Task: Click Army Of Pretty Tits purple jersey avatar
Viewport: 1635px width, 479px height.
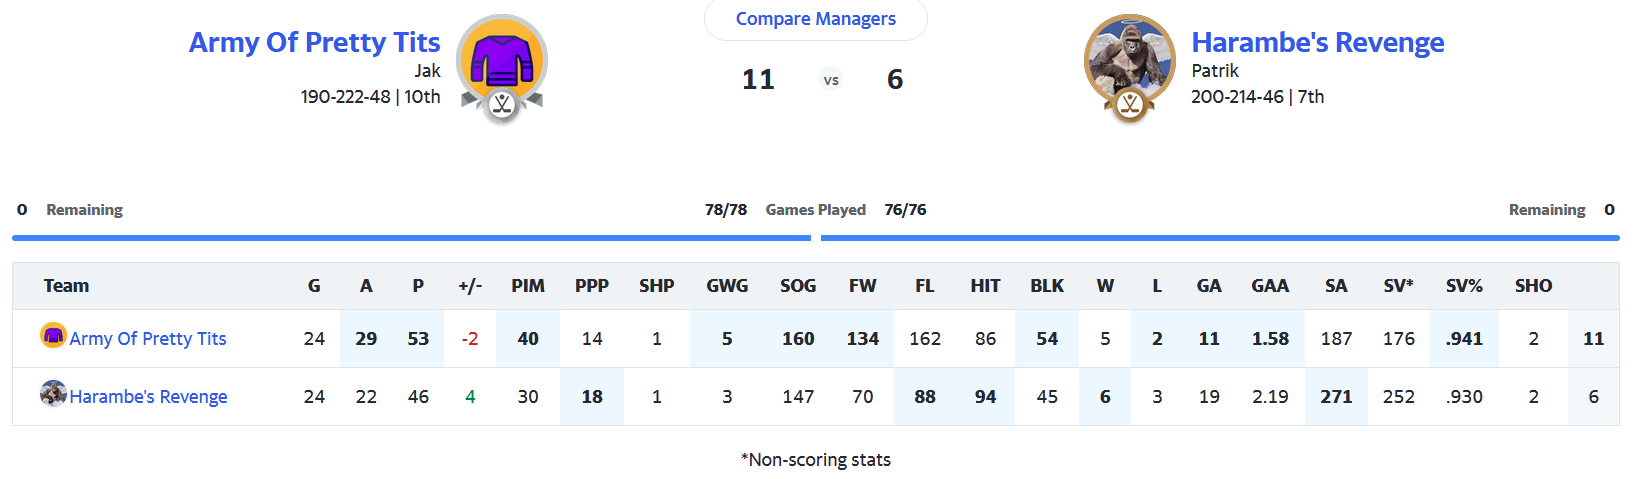Action: tap(502, 62)
